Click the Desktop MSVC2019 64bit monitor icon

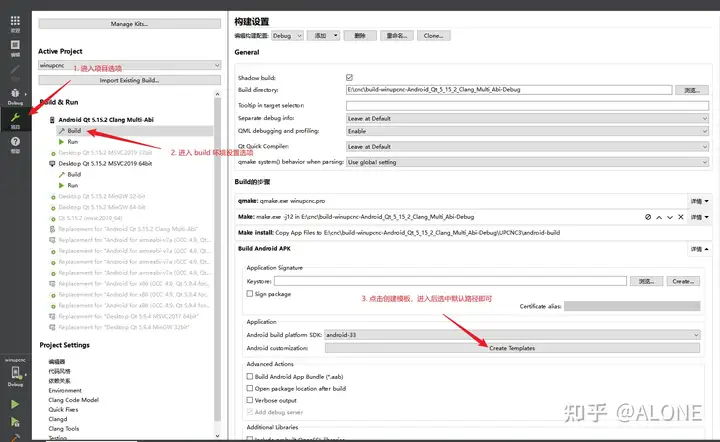(52, 164)
